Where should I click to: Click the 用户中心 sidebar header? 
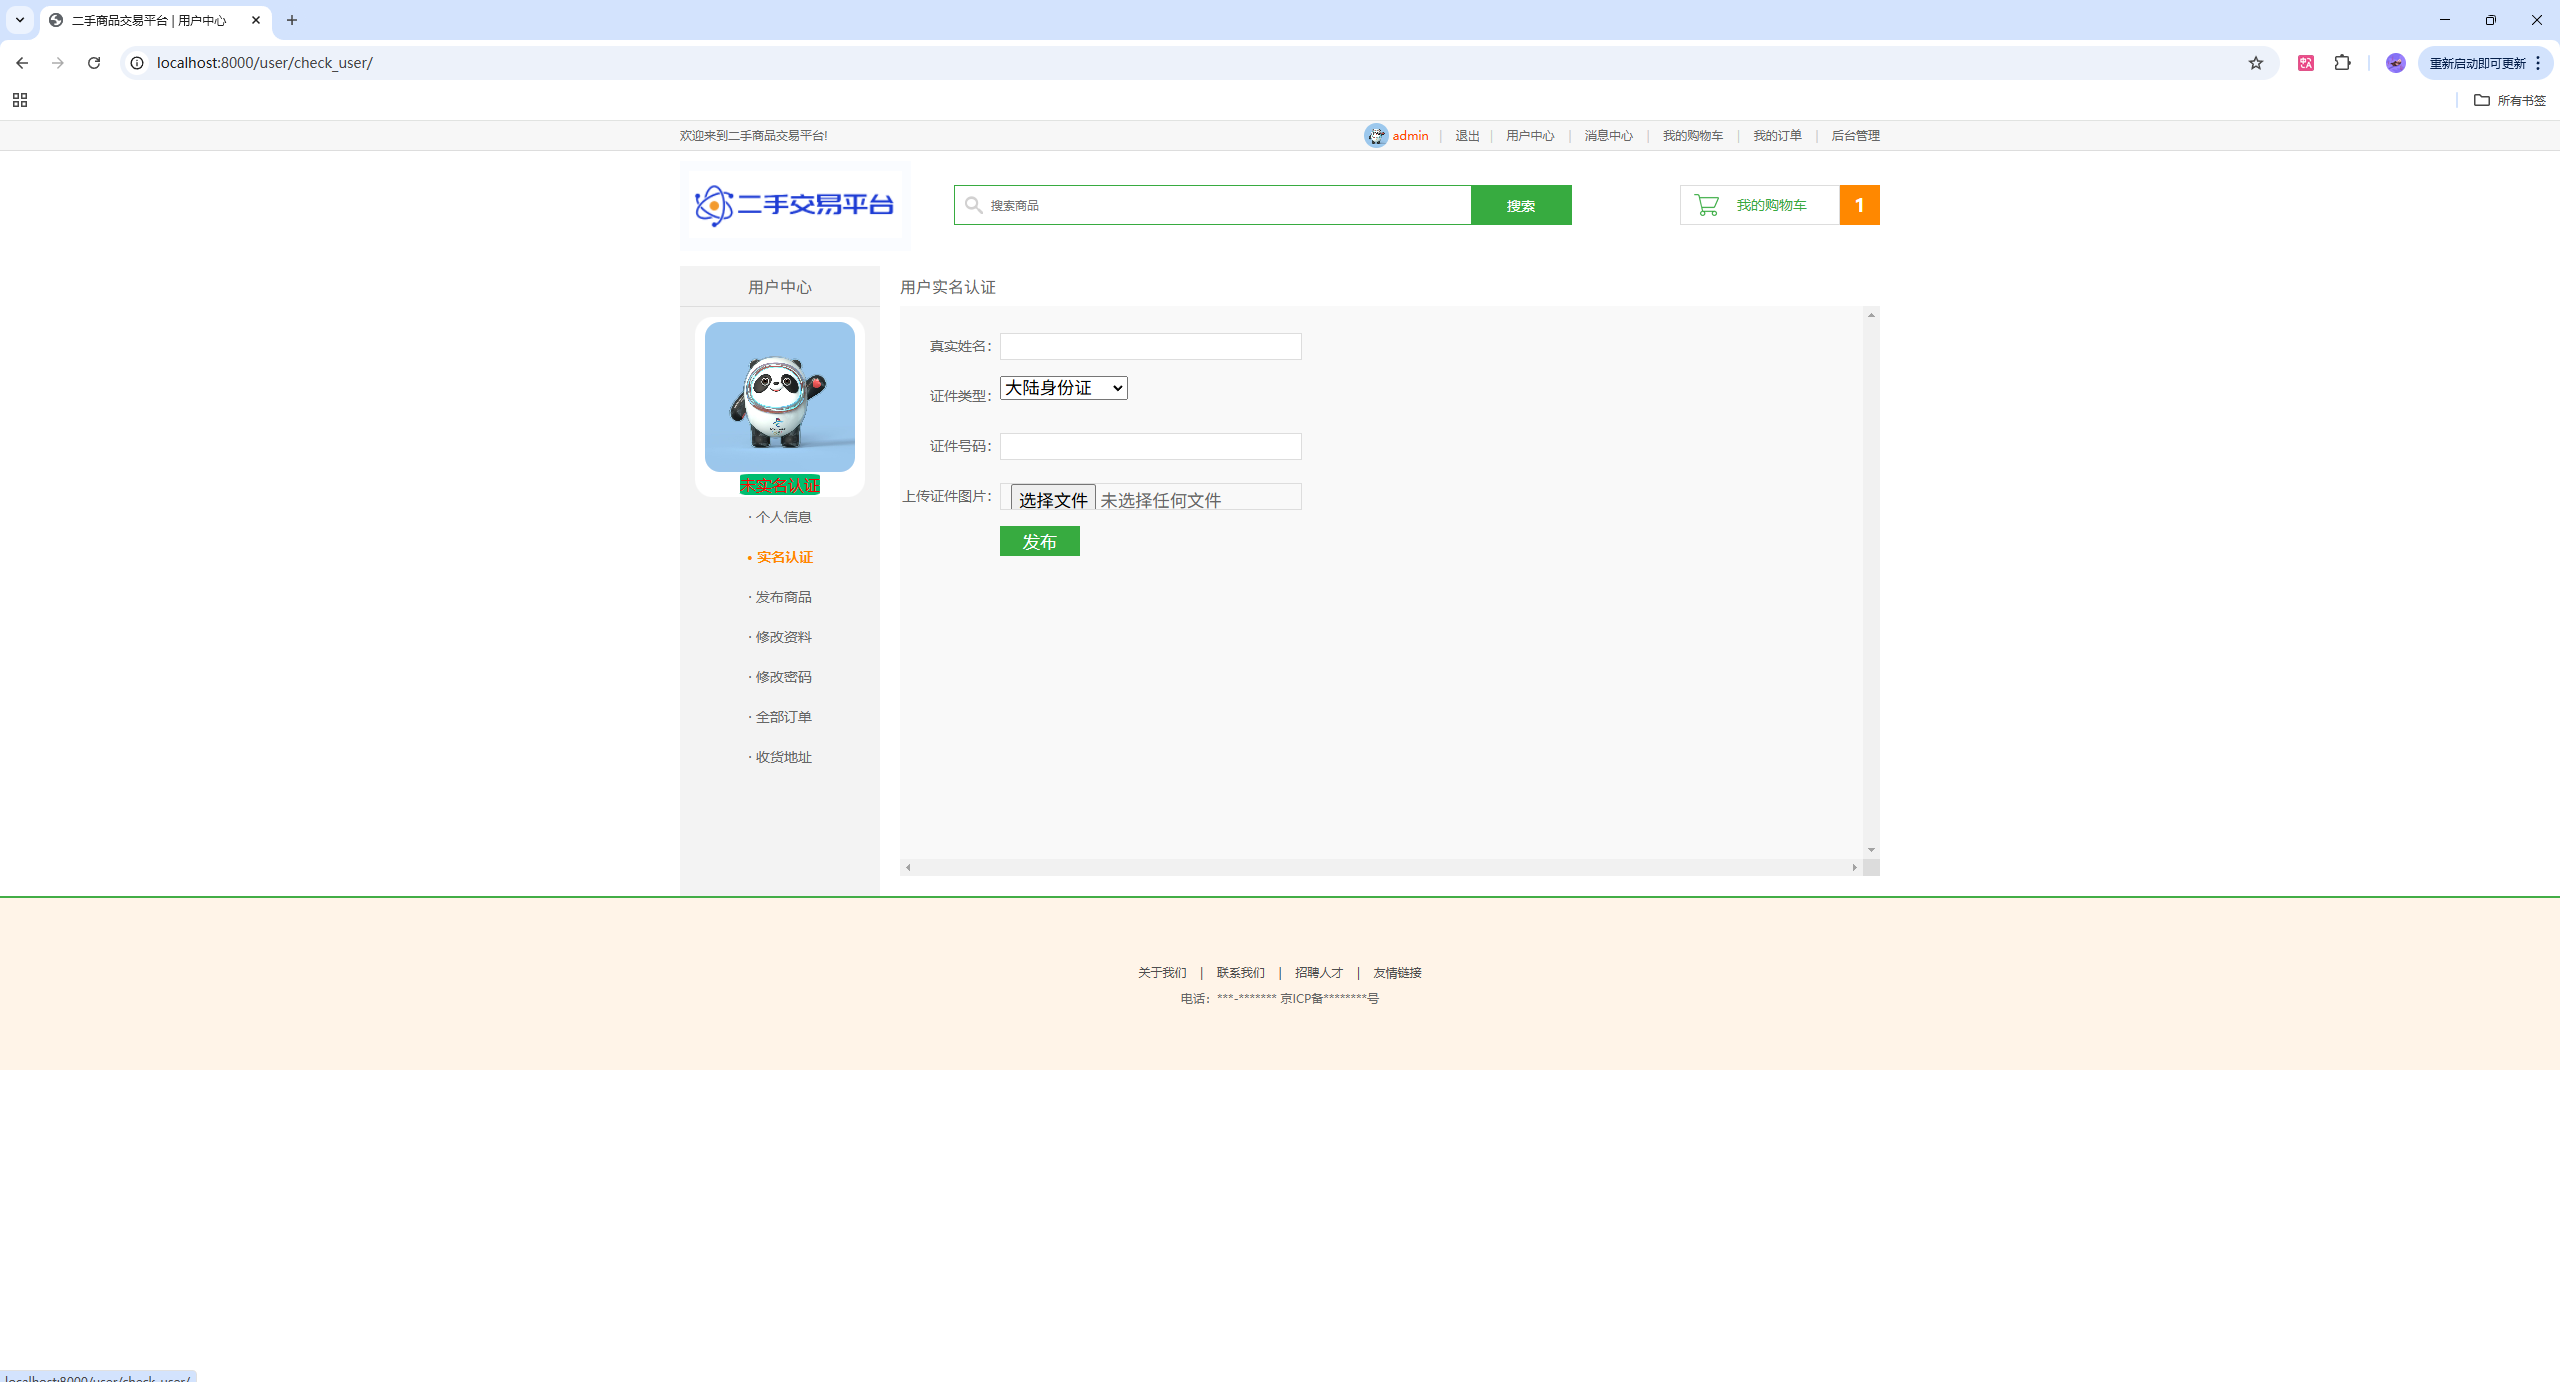780,287
